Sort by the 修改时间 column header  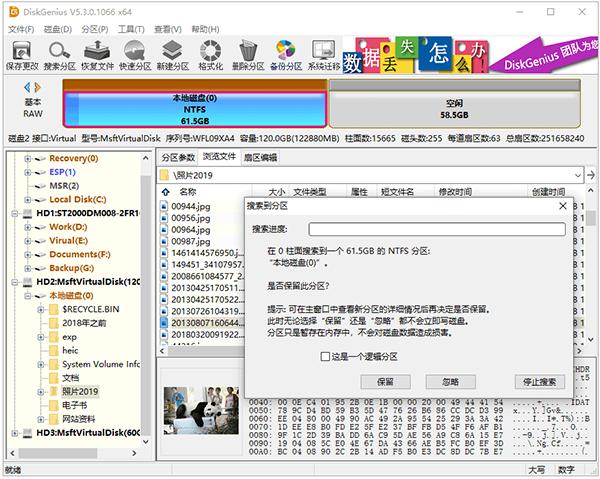[455, 192]
